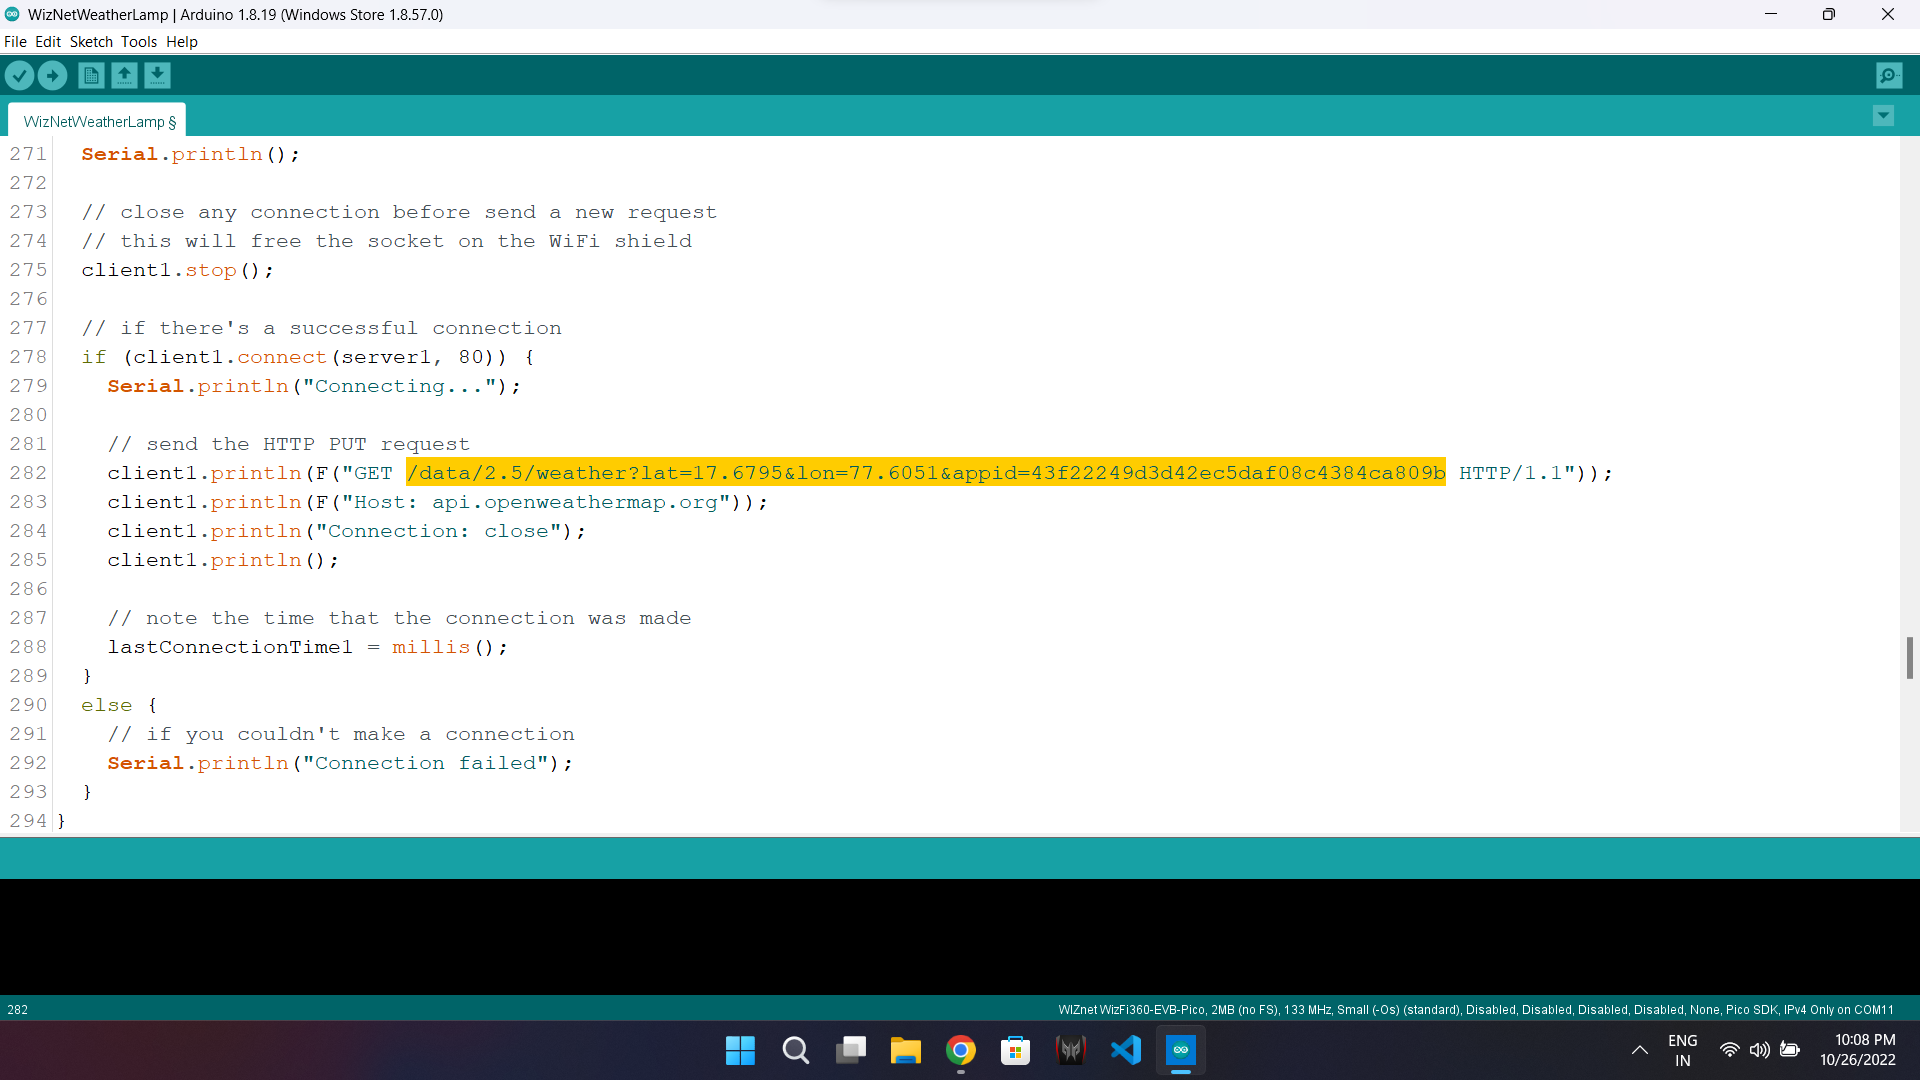Open the File menu
The image size is (1920, 1080).
click(x=15, y=41)
